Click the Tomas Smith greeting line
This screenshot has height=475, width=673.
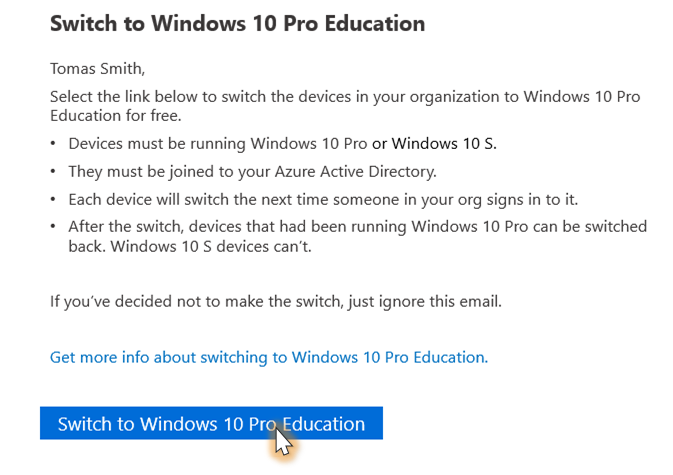click(98, 70)
